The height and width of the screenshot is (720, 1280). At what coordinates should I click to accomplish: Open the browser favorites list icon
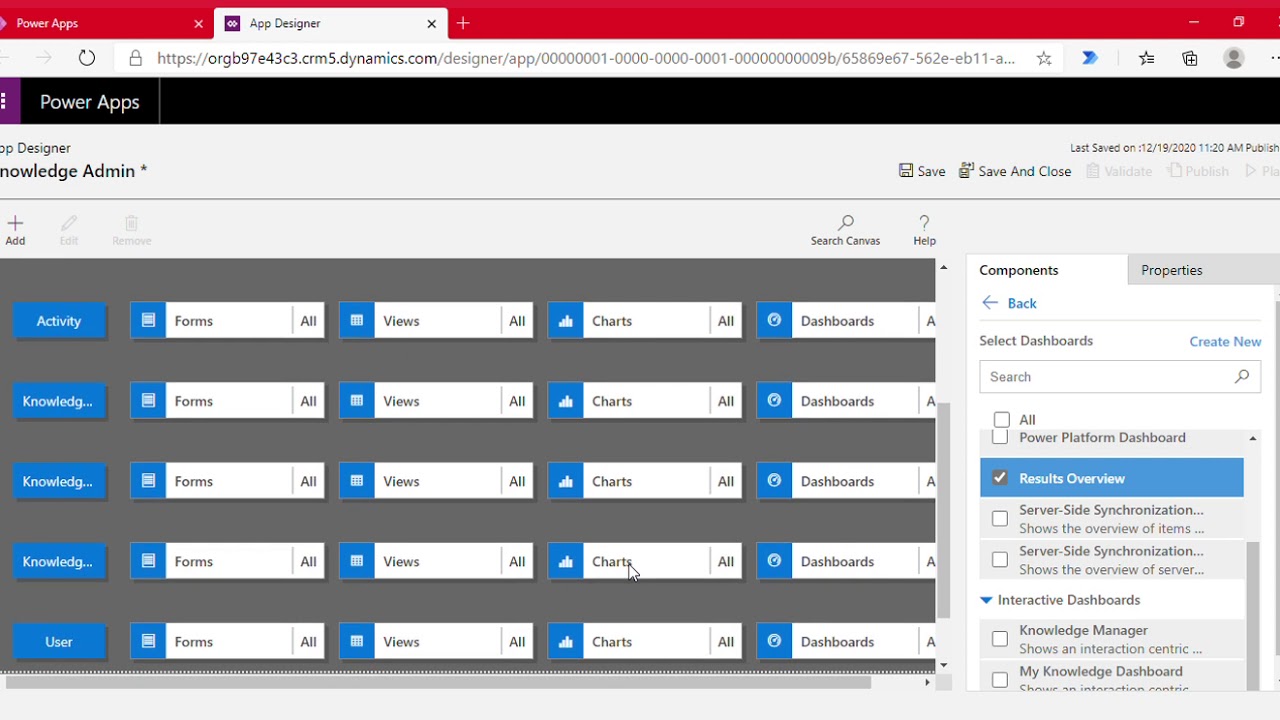coord(1147,58)
